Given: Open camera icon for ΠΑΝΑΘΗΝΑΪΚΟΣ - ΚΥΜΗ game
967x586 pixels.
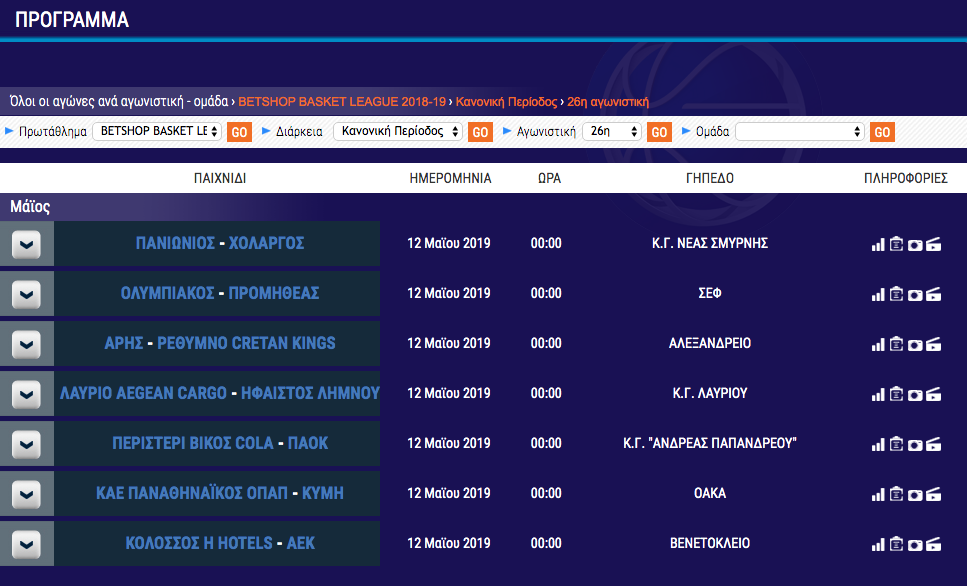Looking at the screenshot, I should pos(915,494).
